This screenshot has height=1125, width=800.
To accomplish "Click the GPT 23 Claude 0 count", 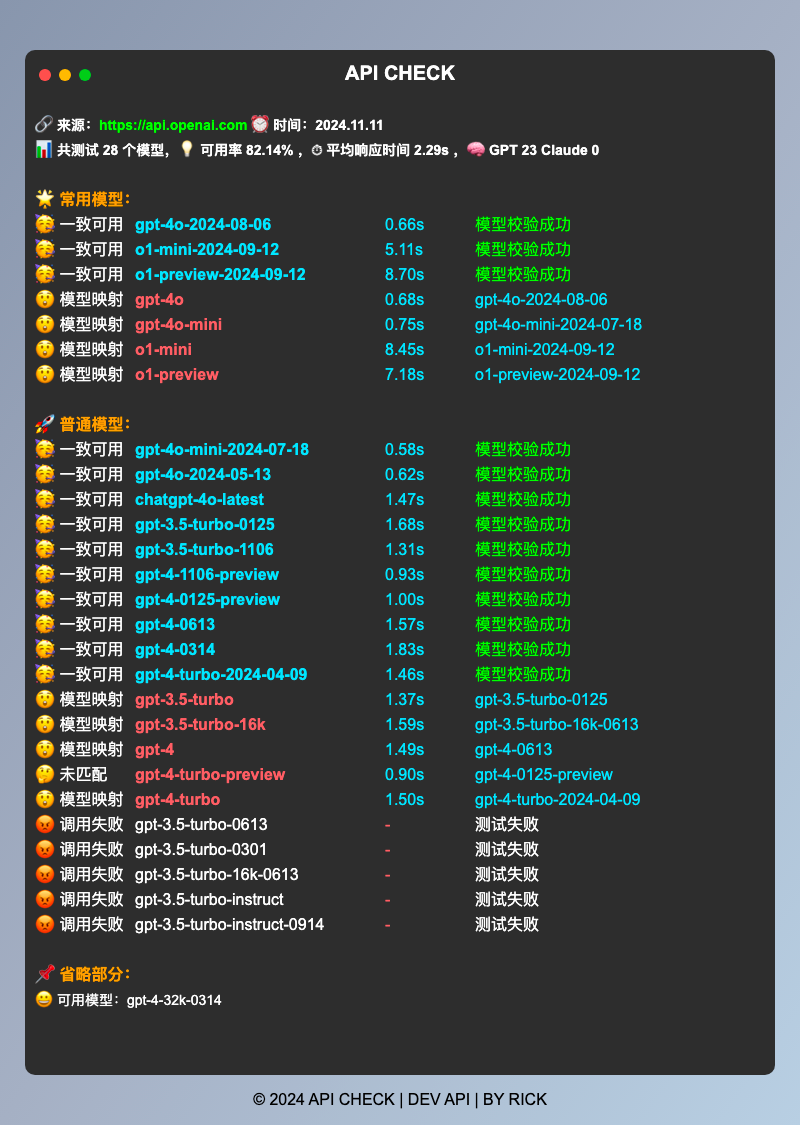I will [x=544, y=150].
